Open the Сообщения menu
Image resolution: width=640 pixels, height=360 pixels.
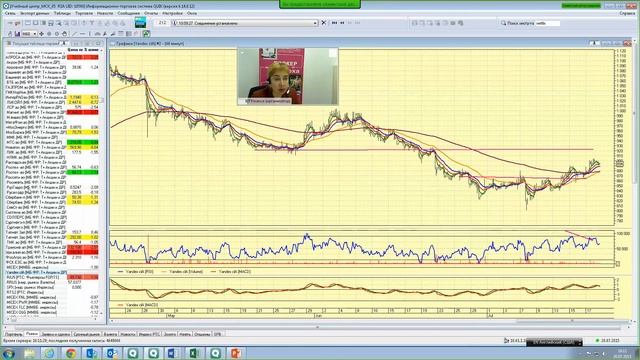pyautogui.click(x=129, y=13)
